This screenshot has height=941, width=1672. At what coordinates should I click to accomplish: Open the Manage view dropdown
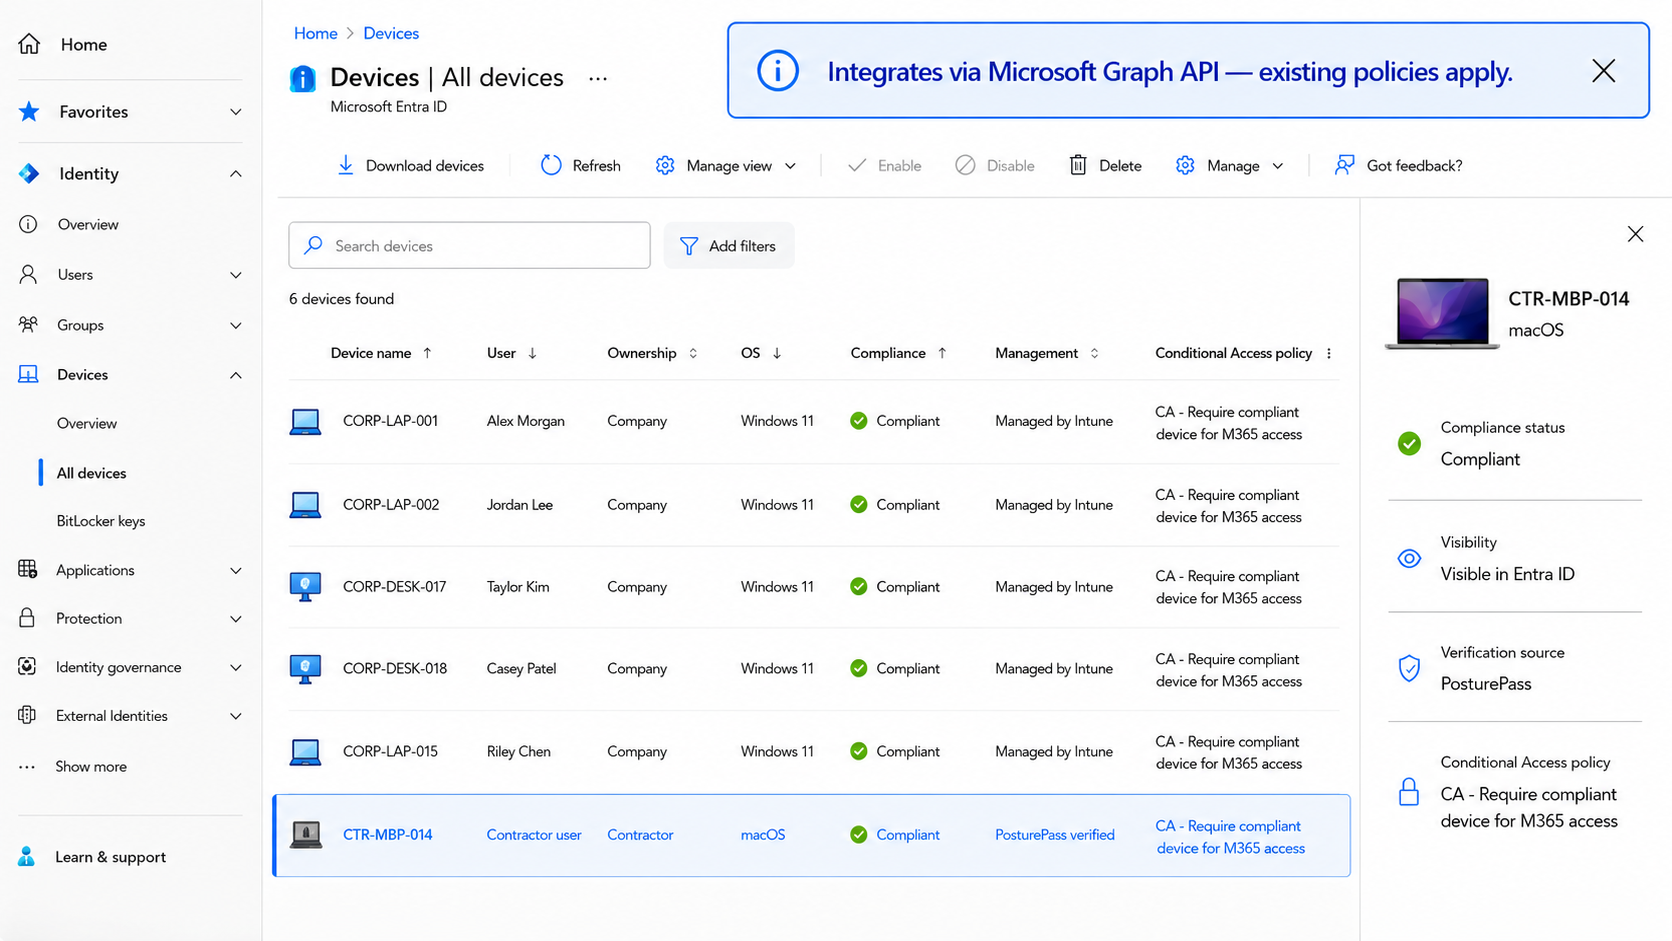(x=727, y=166)
